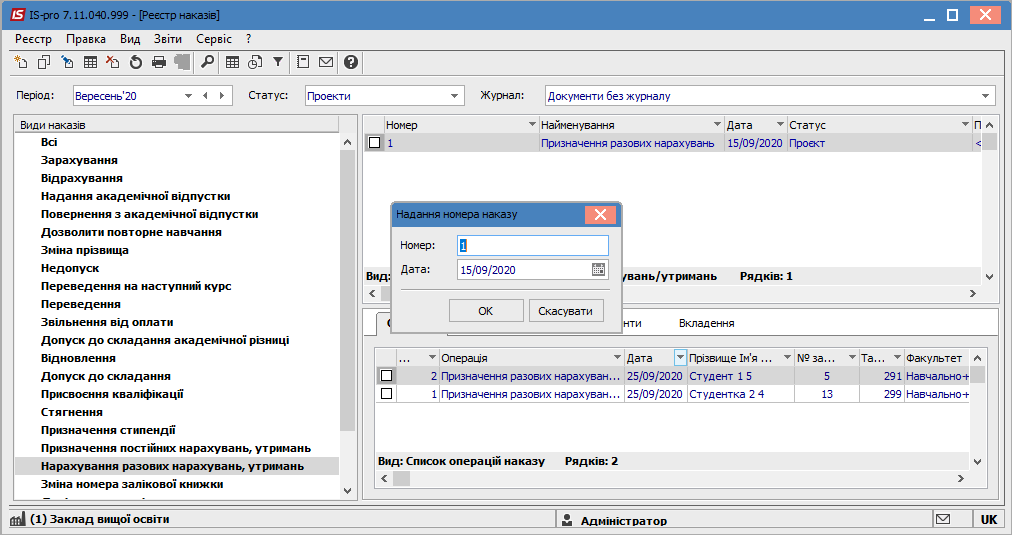
Task: Click down arrow of order types list scrollbar
Action: (x=347, y=490)
